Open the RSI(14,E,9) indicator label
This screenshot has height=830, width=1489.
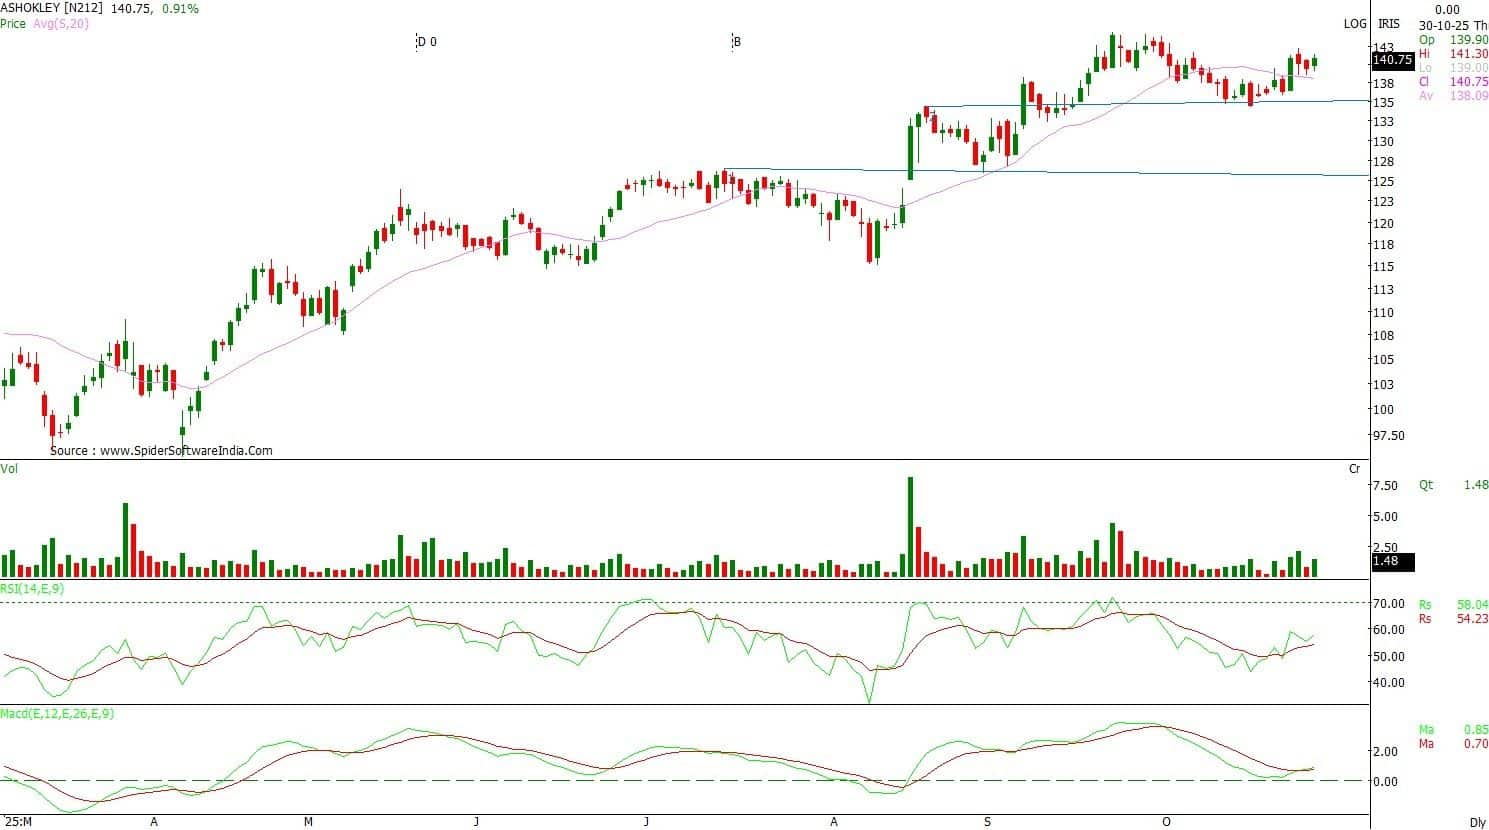coord(33,589)
